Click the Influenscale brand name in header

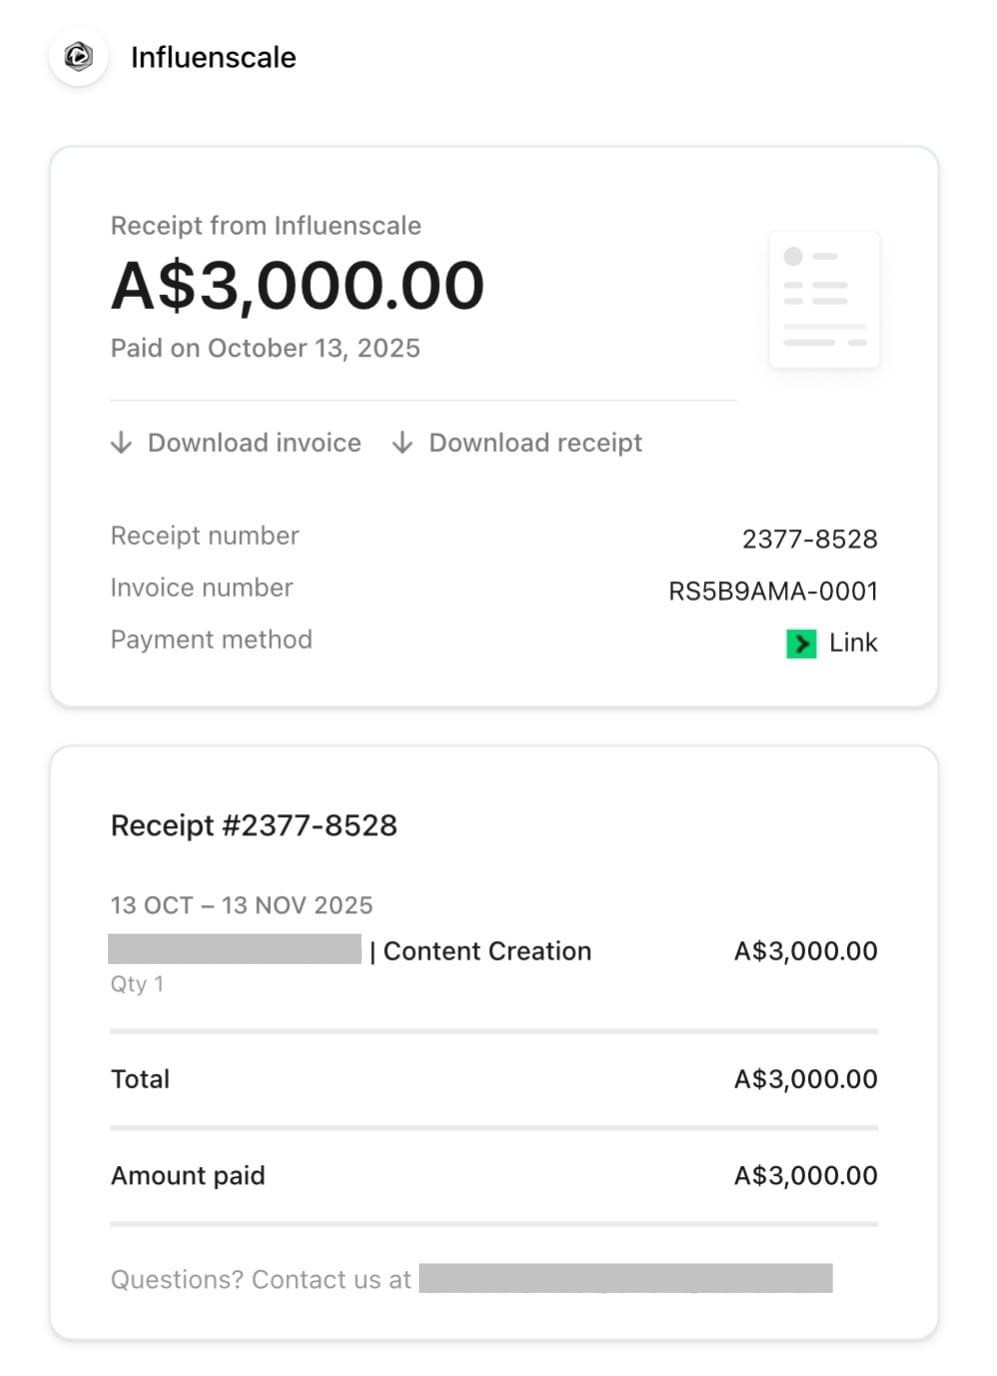(213, 58)
